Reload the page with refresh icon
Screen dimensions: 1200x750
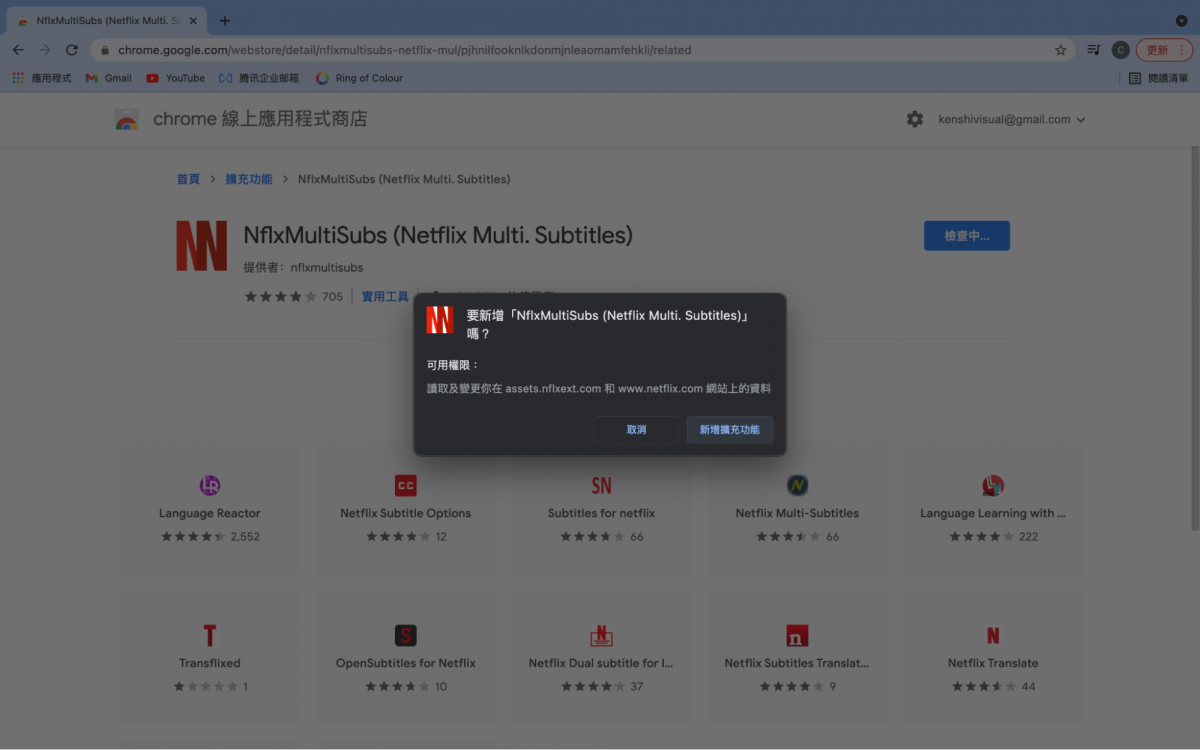coord(72,50)
